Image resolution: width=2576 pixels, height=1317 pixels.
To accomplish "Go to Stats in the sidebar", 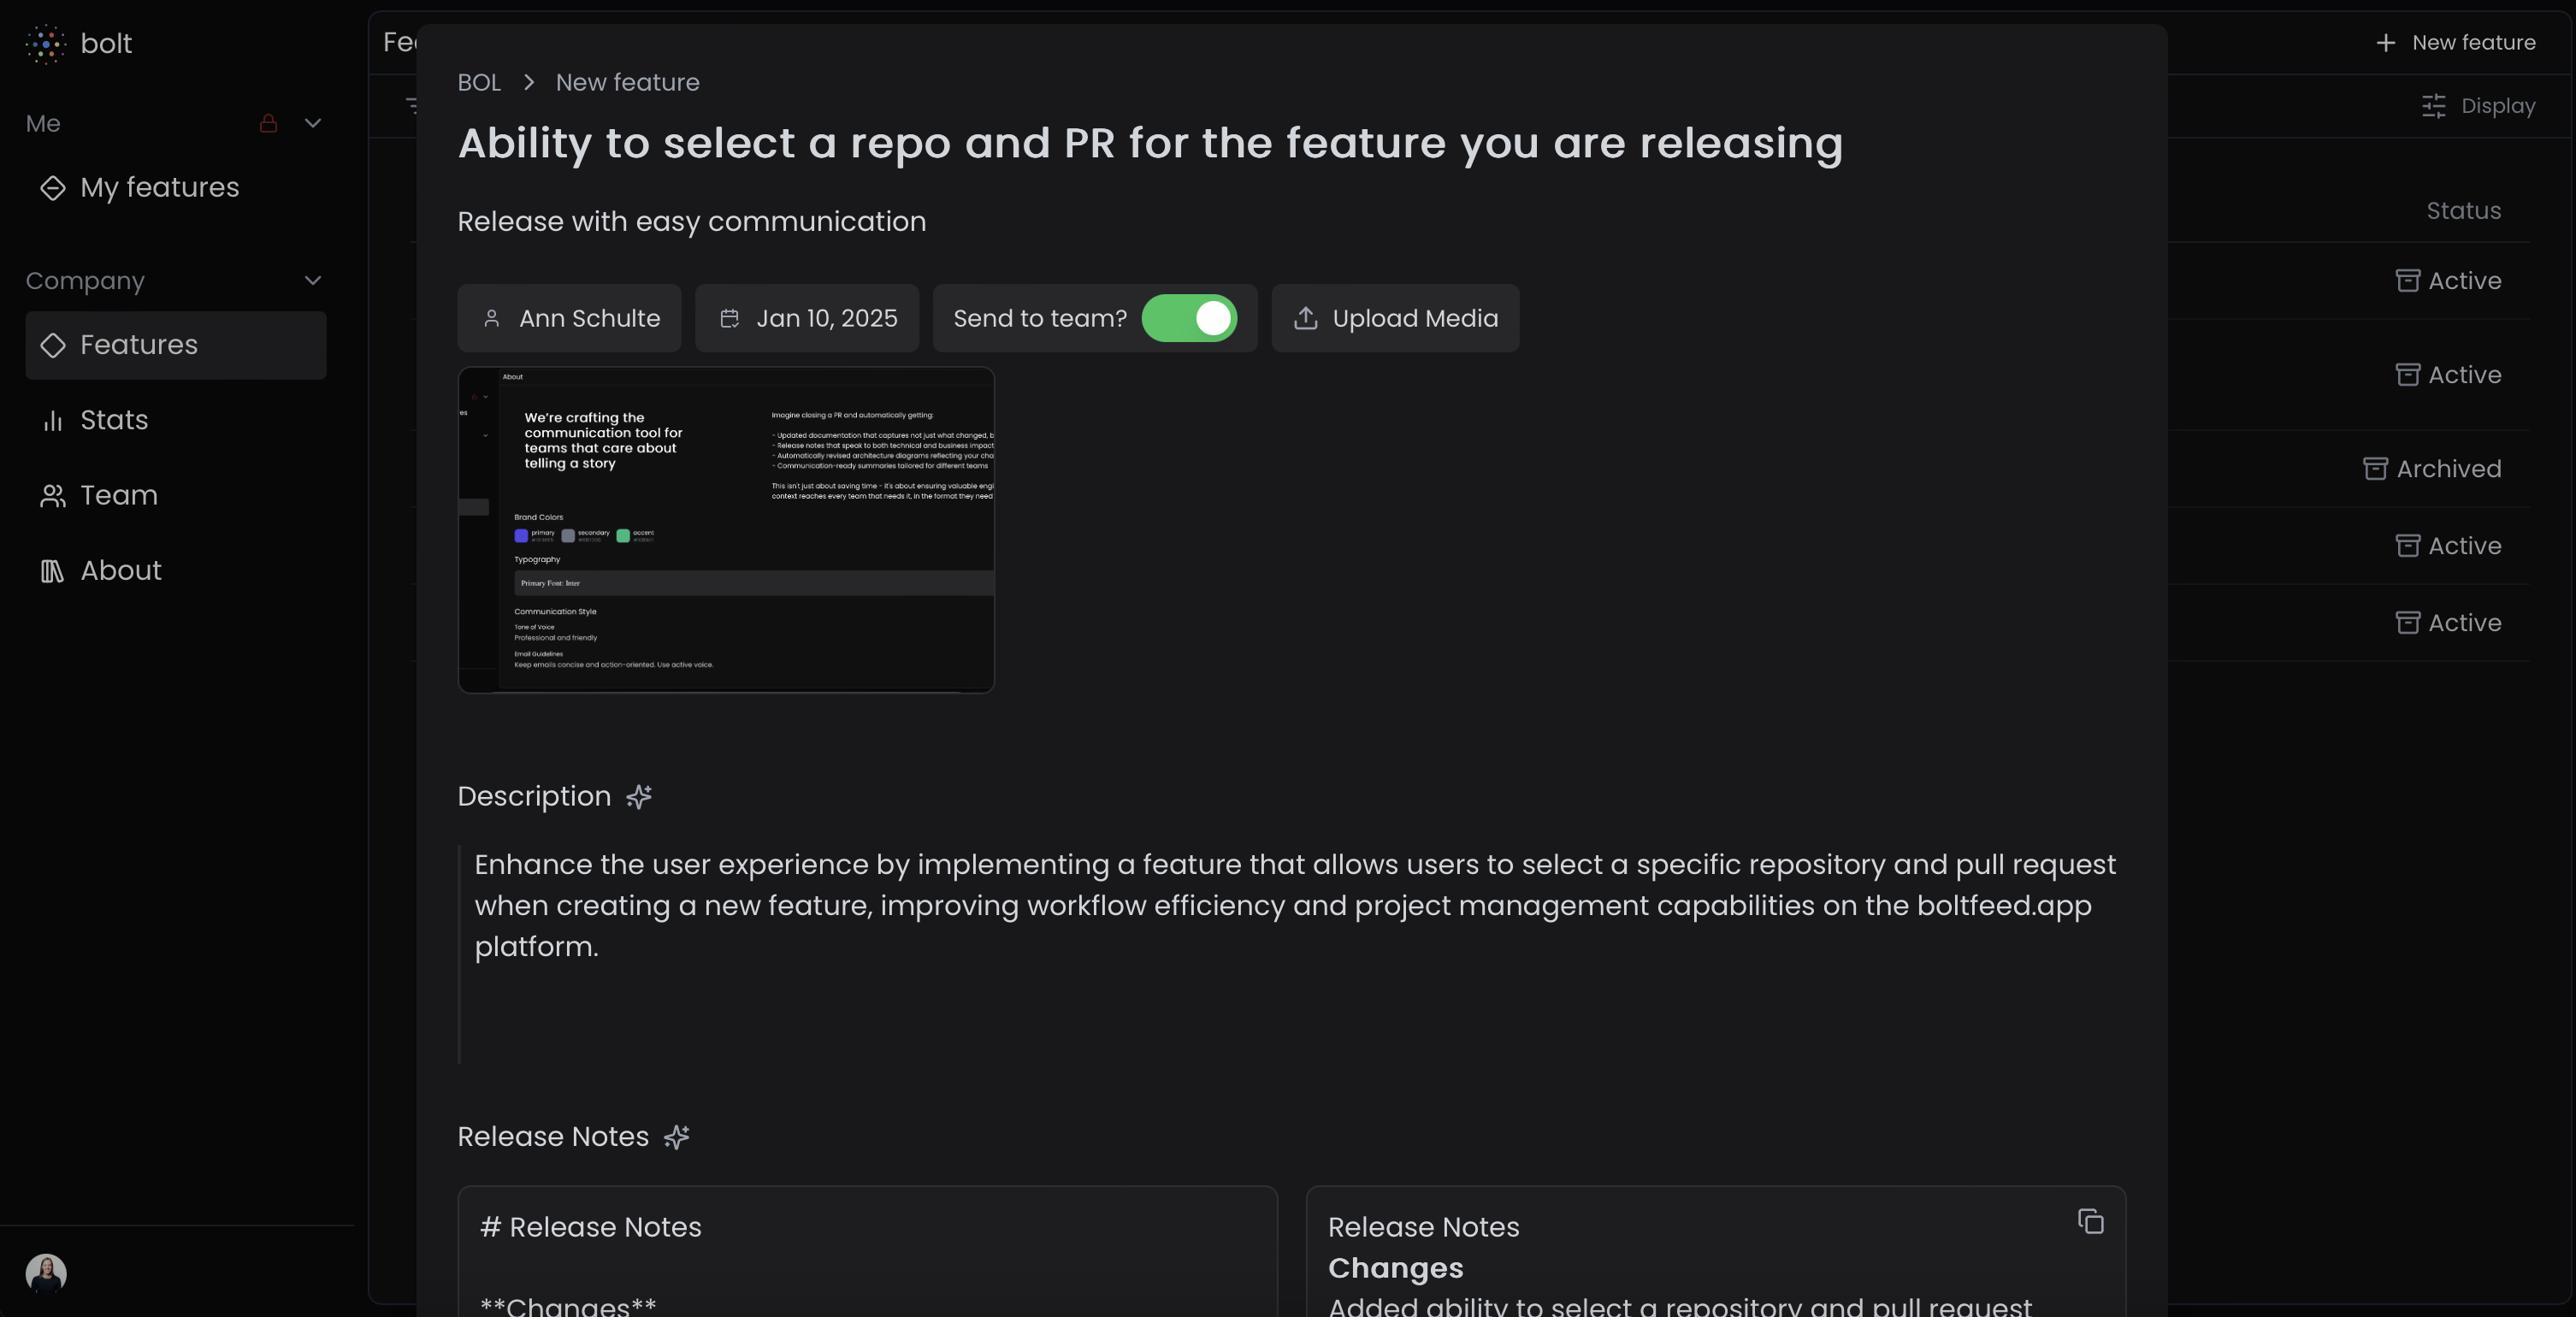I will (114, 421).
